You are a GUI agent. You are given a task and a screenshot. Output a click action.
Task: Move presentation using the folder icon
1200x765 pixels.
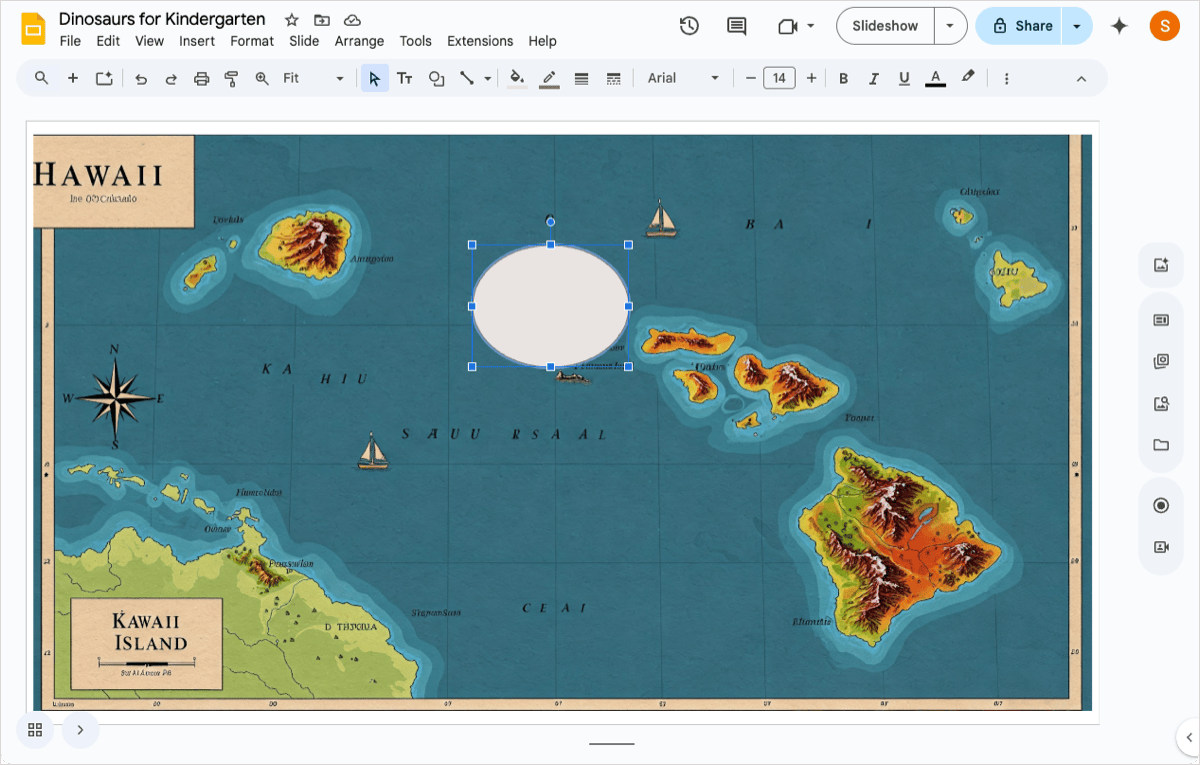[322, 20]
